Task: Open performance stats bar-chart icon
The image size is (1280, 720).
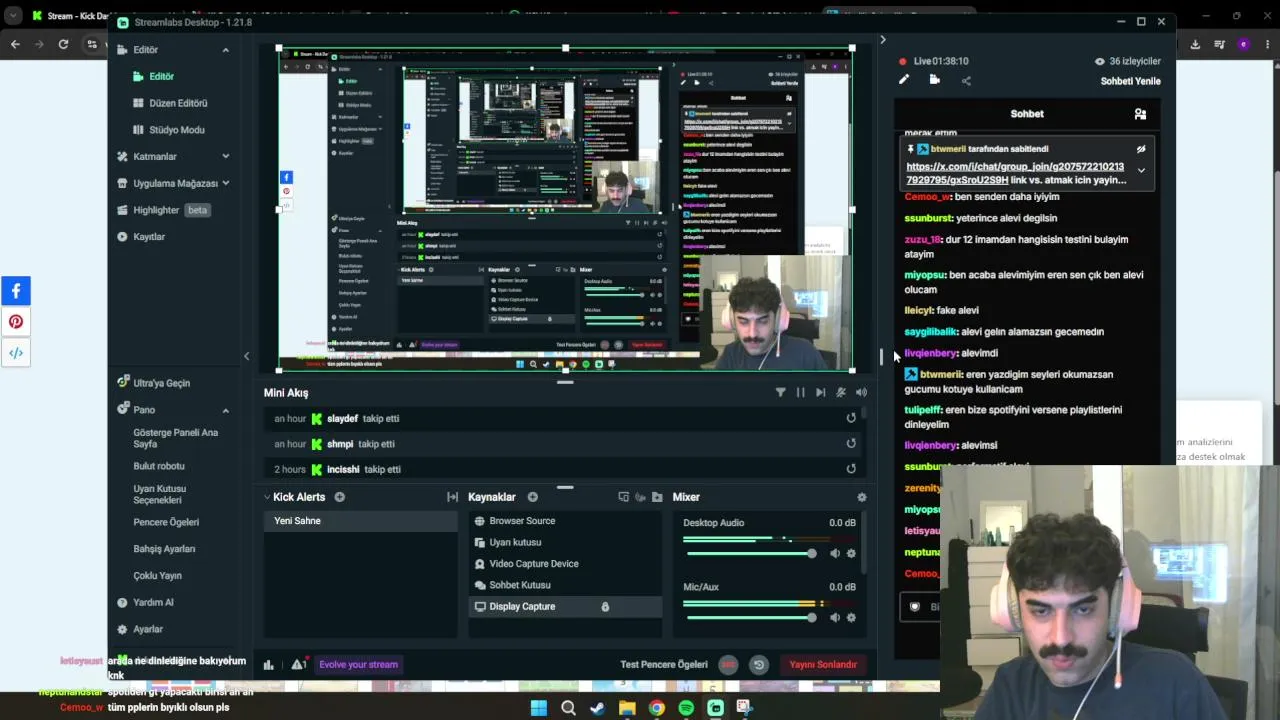Action: tap(268, 665)
